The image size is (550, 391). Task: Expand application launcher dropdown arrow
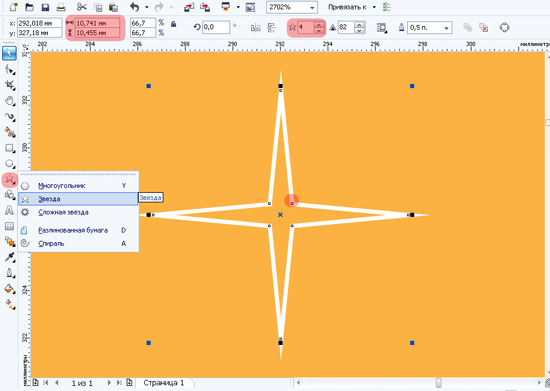click(x=238, y=7)
